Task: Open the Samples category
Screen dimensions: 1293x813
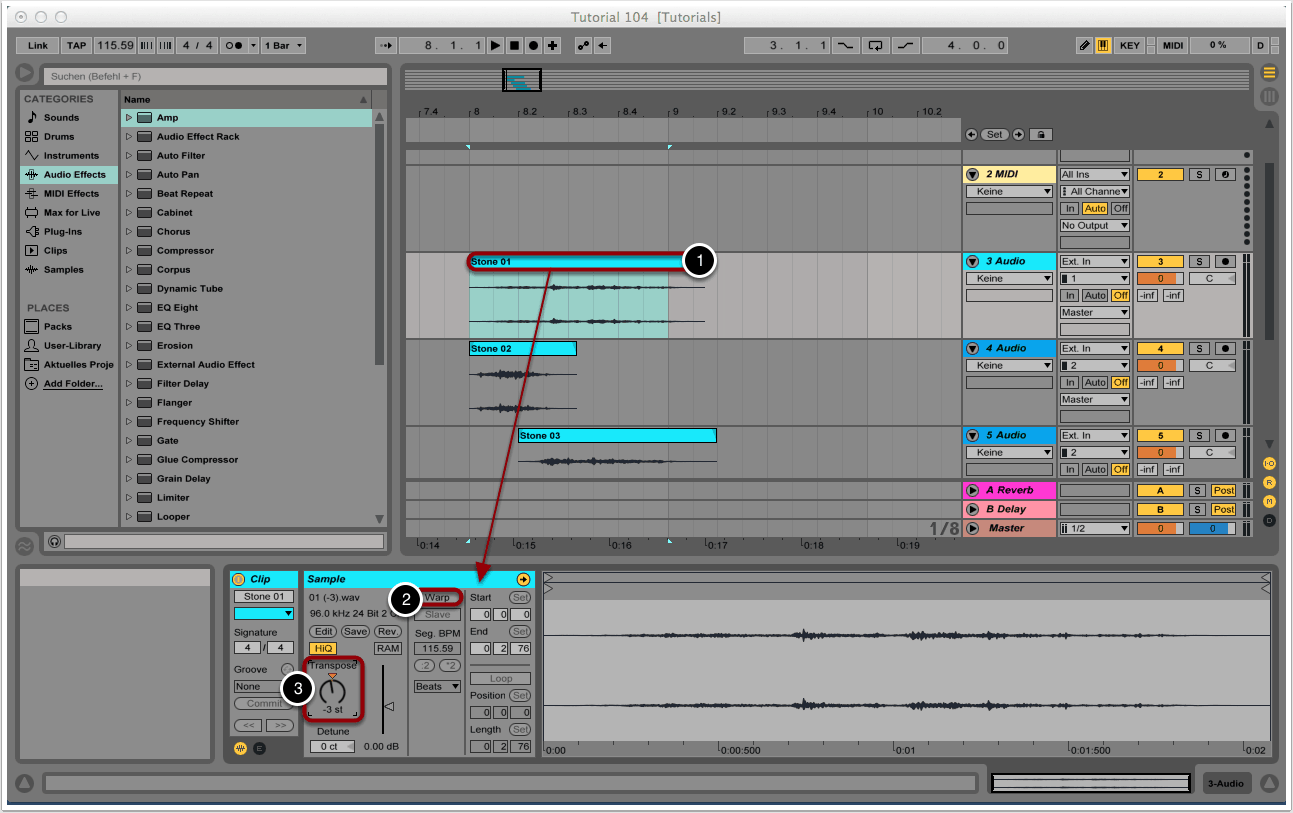Action: tap(63, 269)
